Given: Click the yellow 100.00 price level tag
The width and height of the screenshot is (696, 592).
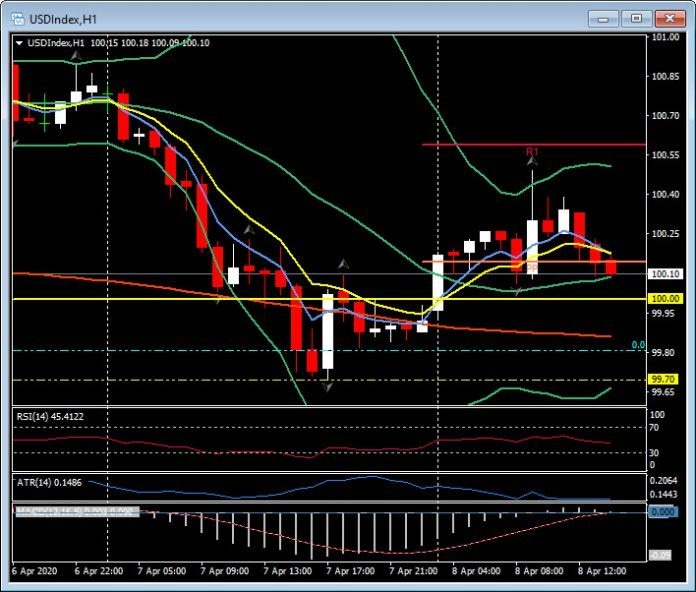Looking at the screenshot, I should tap(665, 299).
